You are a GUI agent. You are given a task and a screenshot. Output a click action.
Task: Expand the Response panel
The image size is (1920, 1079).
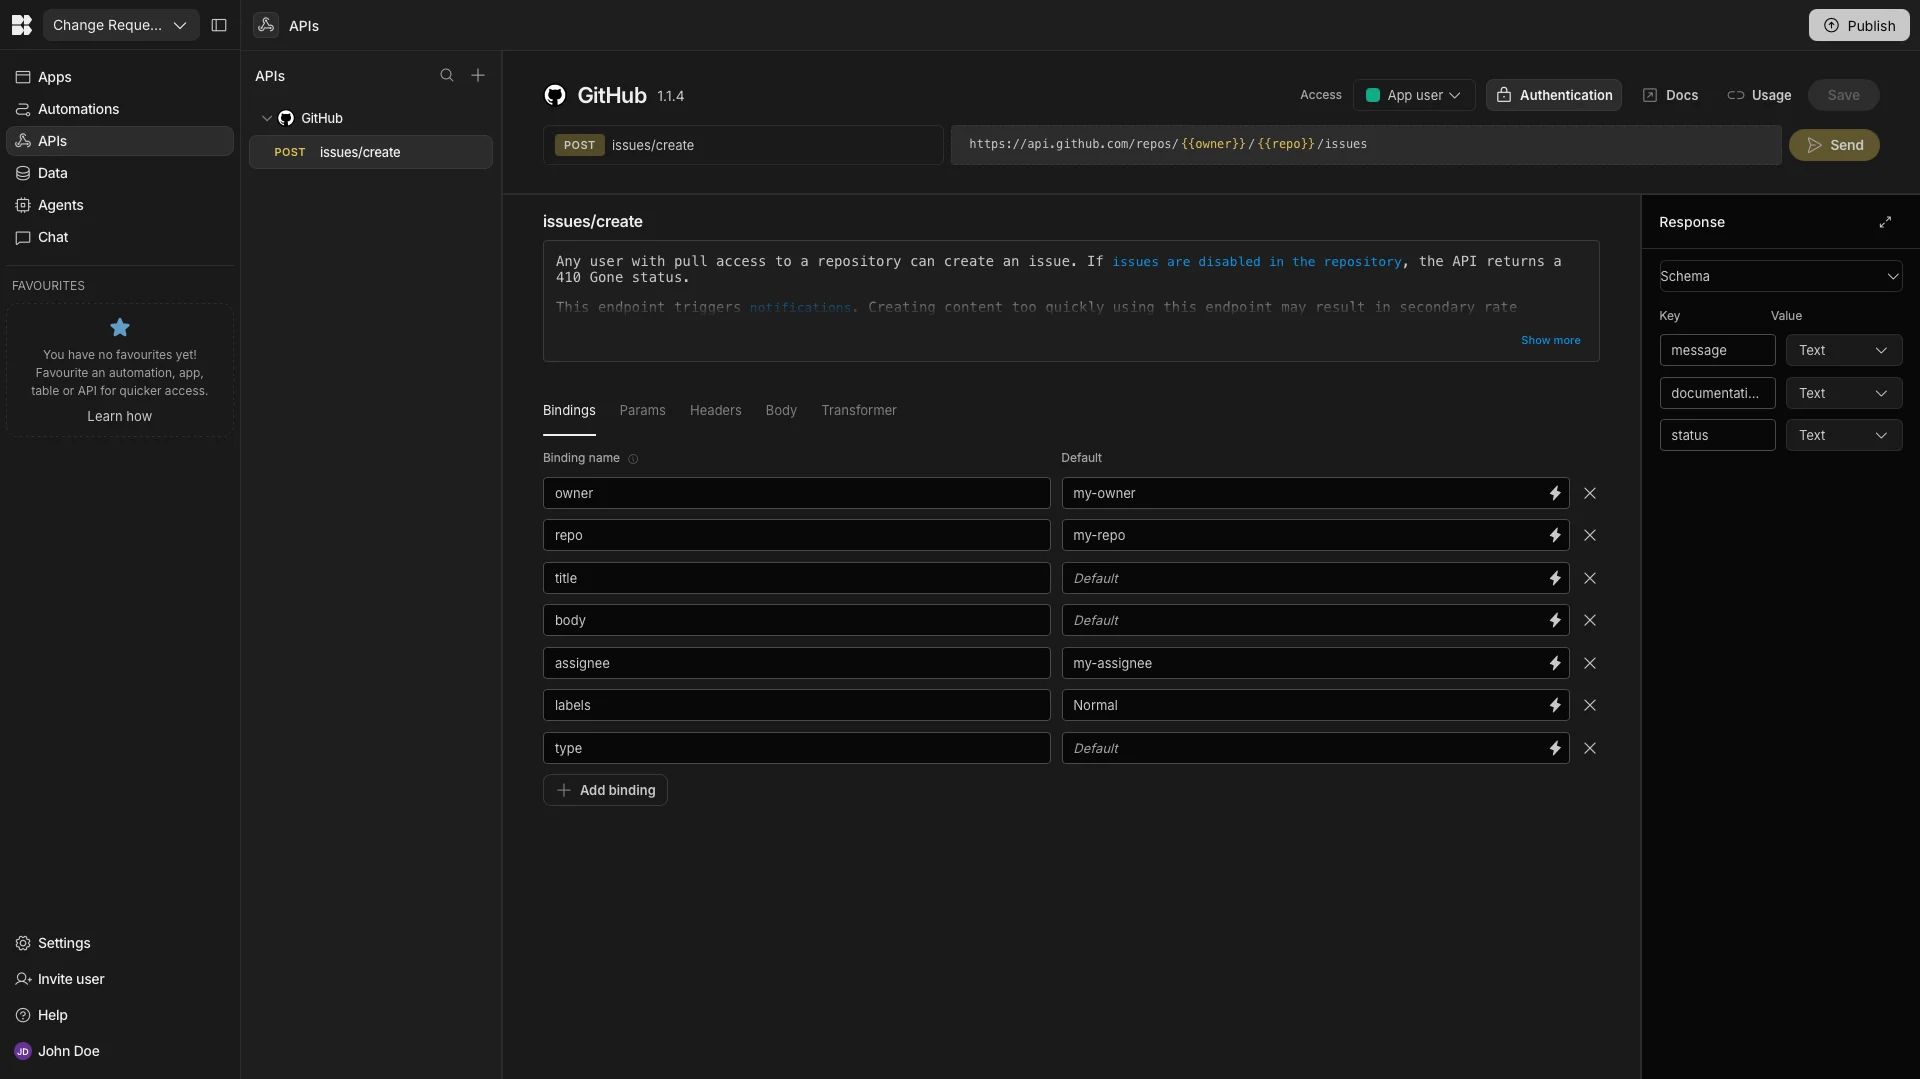tap(1885, 222)
